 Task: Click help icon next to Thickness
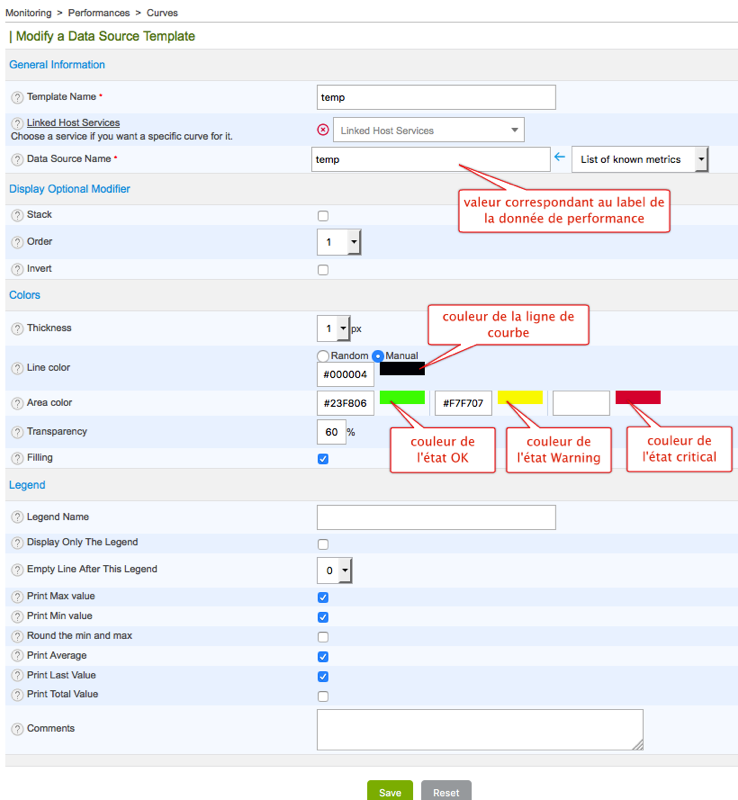(x=17, y=329)
